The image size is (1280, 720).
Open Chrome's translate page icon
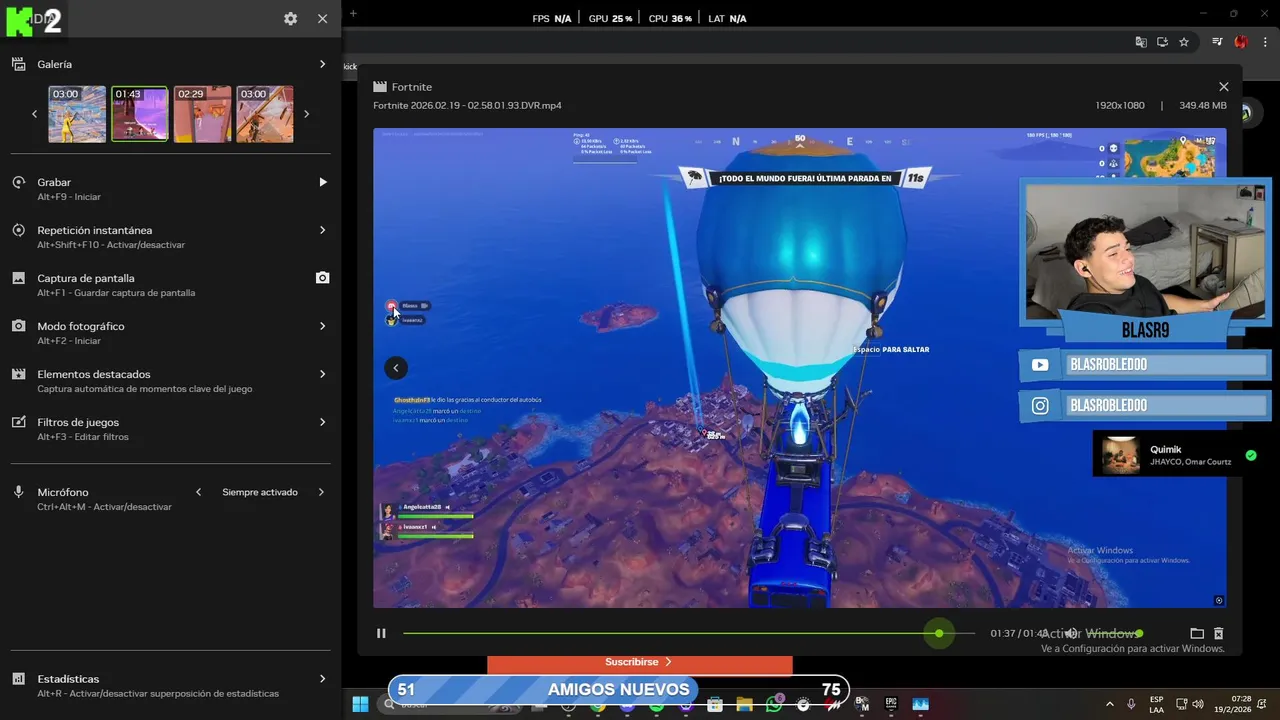(x=1141, y=42)
